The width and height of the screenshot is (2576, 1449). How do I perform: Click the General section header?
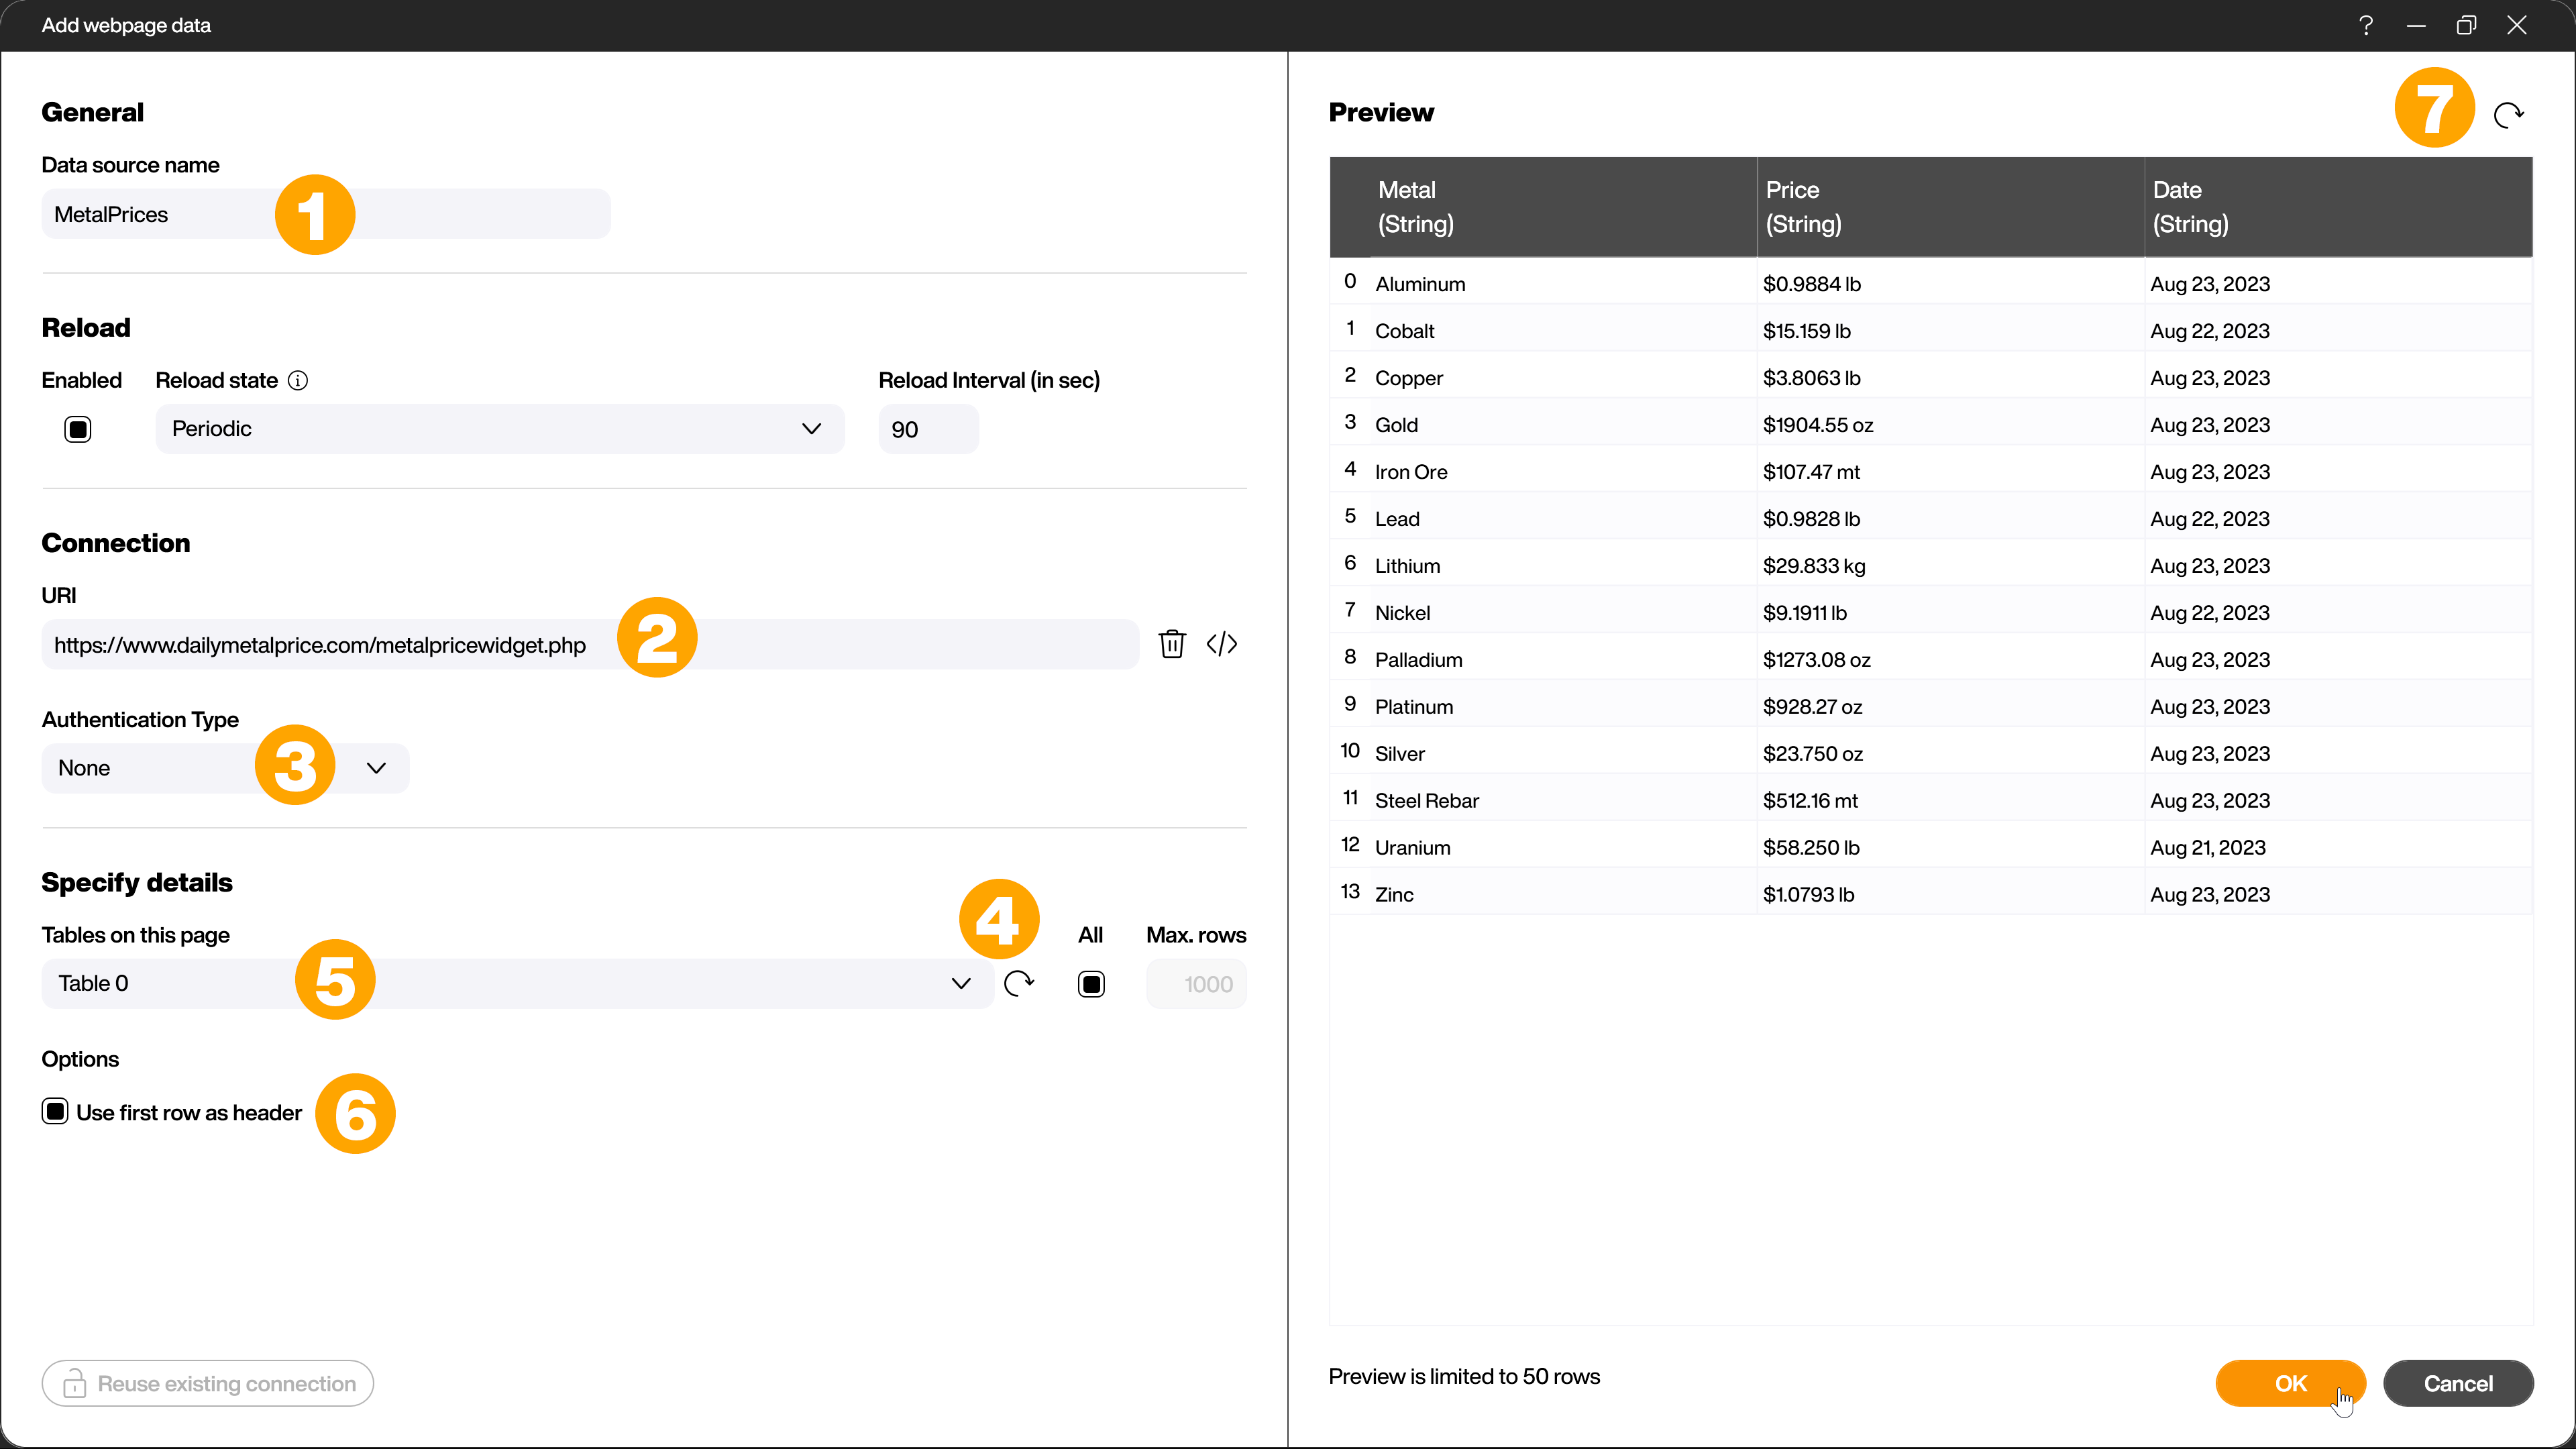click(x=92, y=111)
